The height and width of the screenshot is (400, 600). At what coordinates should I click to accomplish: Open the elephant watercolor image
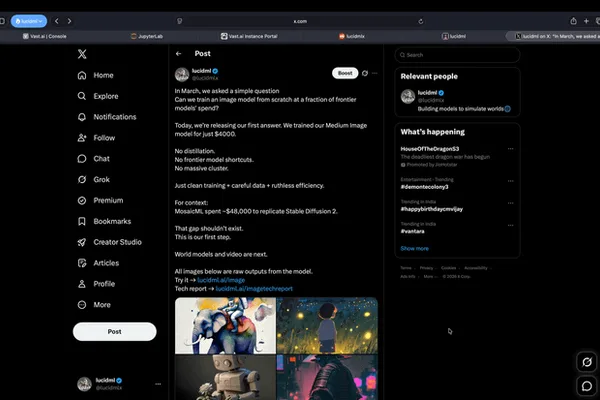tap(225, 326)
